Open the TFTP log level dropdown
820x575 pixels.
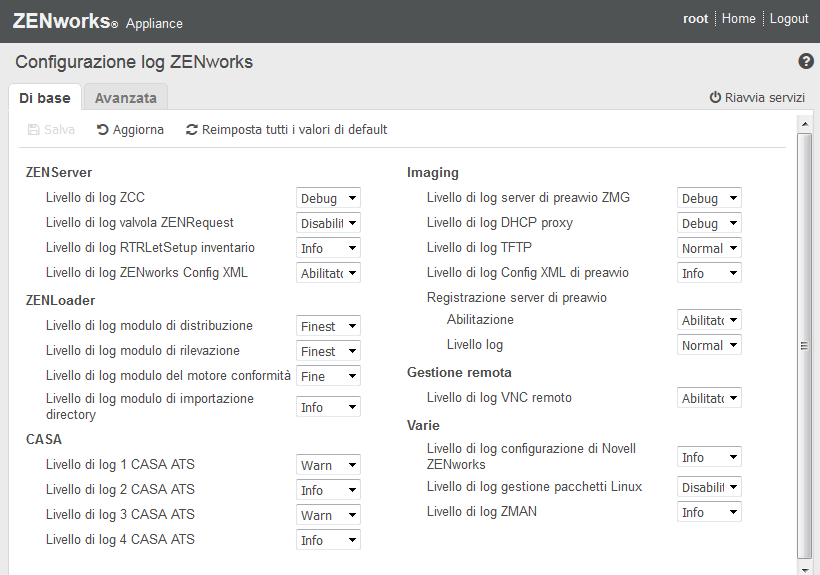coord(709,248)
